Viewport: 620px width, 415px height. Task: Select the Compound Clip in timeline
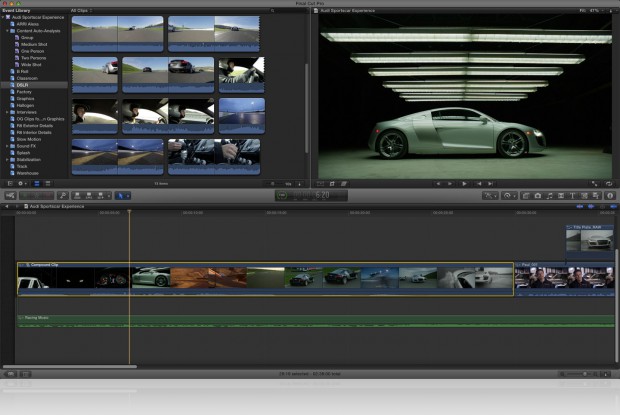[x=265, y=279]
